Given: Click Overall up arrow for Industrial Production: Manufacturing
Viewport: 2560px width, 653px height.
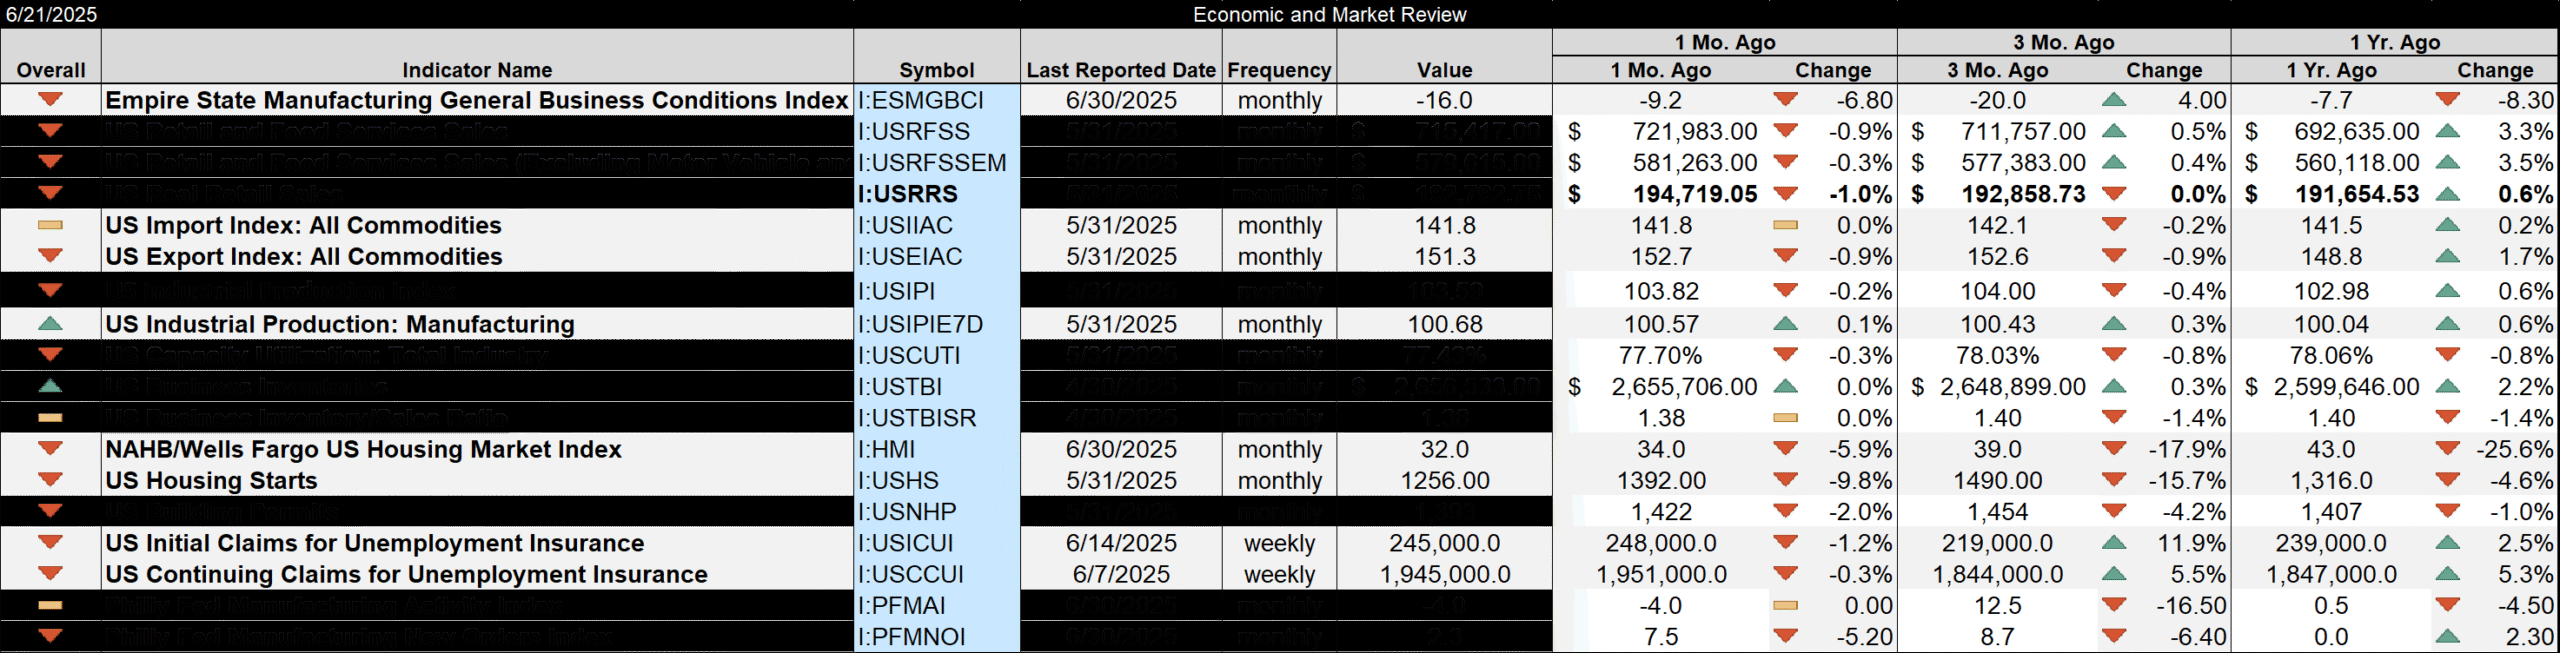Looking at the screenshot, I should (50, 324).
